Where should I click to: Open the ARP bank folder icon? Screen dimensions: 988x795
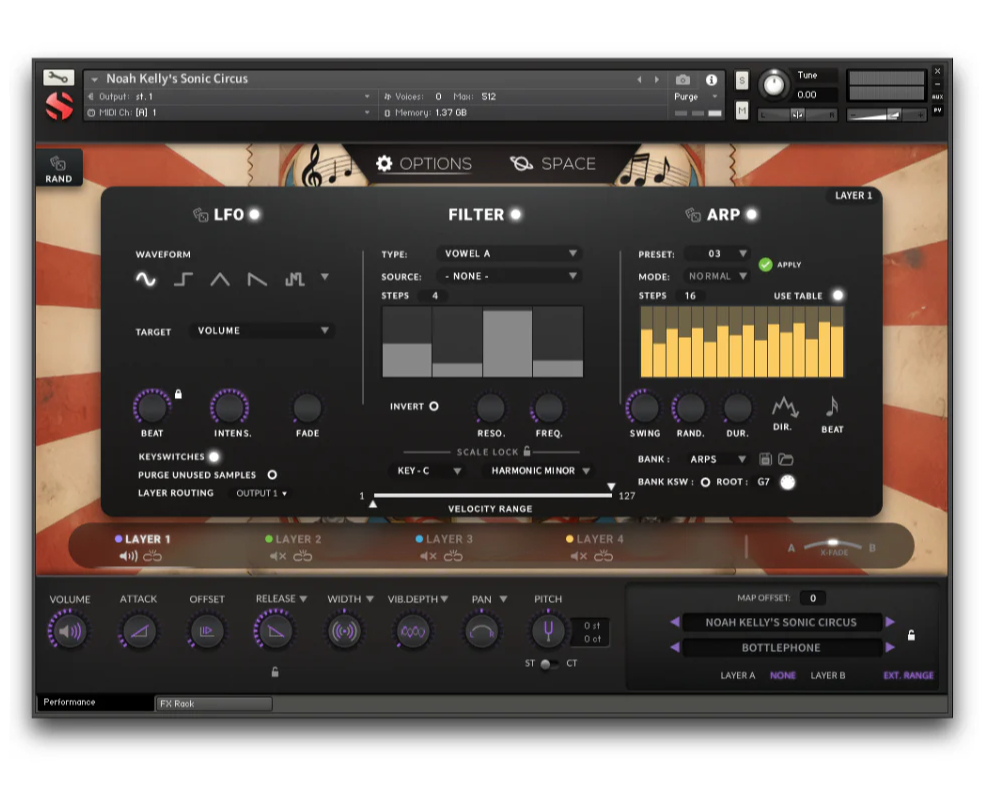[785, 459]
